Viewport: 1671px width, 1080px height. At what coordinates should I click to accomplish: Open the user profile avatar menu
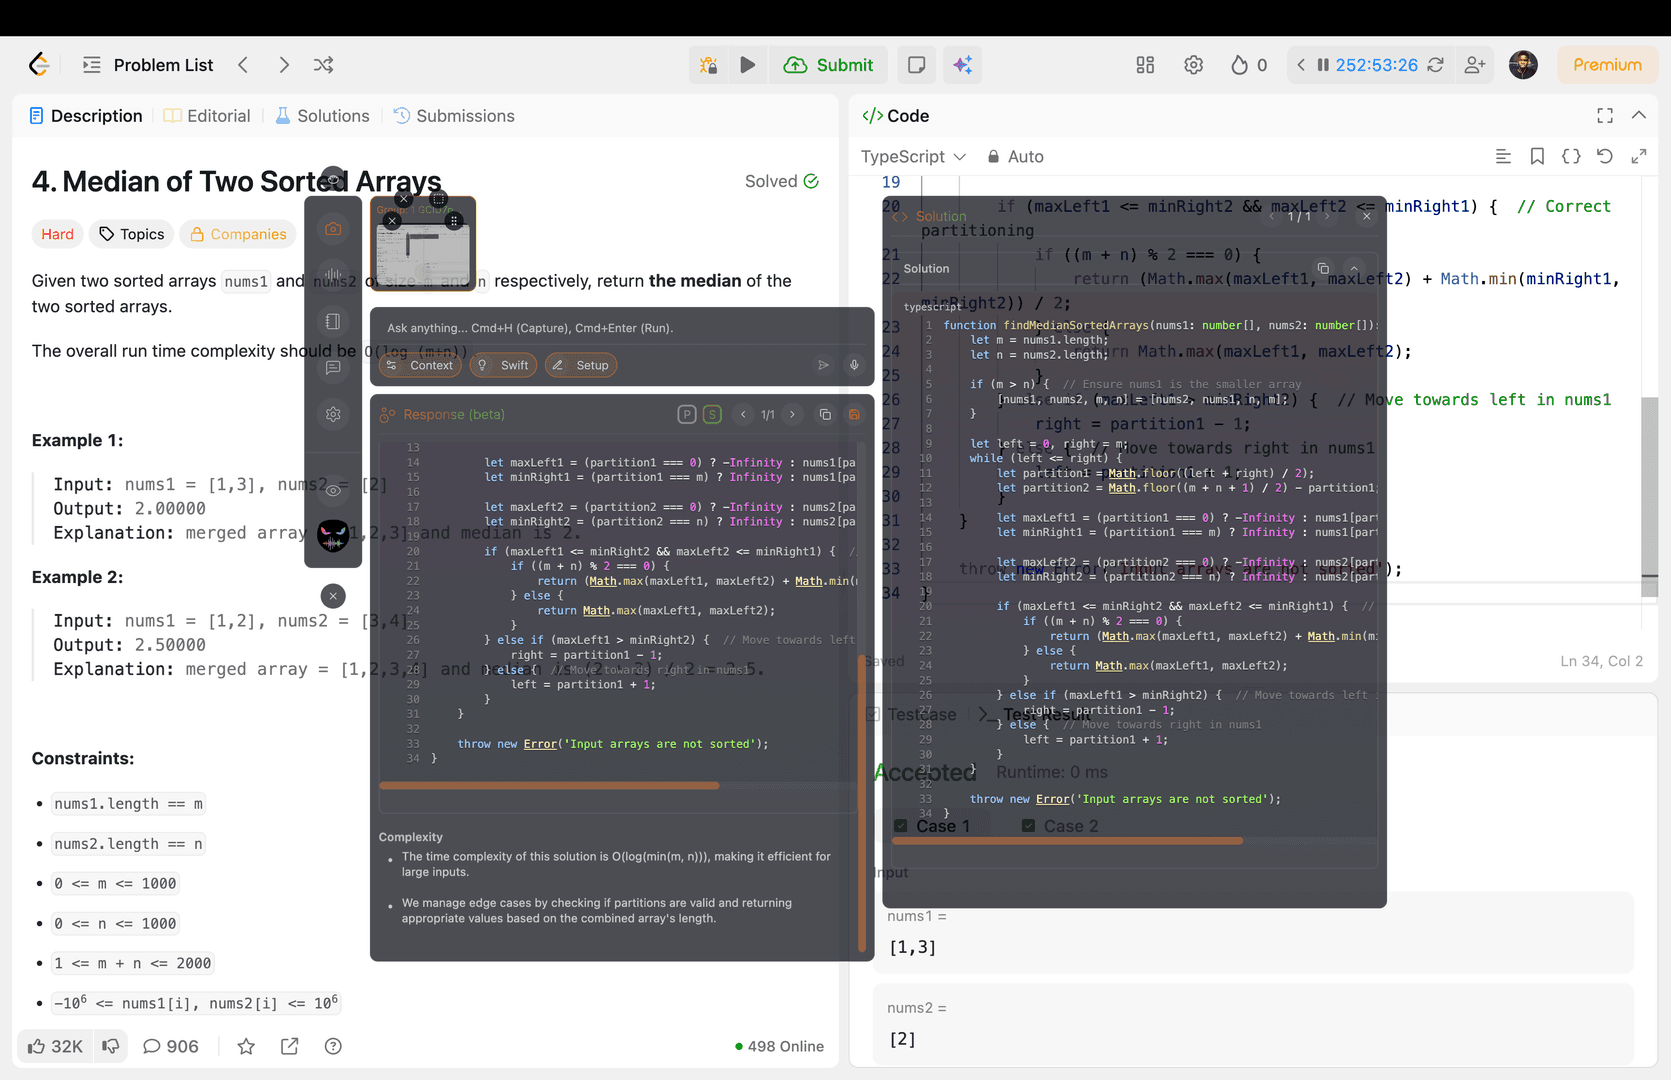(1523, 65)
